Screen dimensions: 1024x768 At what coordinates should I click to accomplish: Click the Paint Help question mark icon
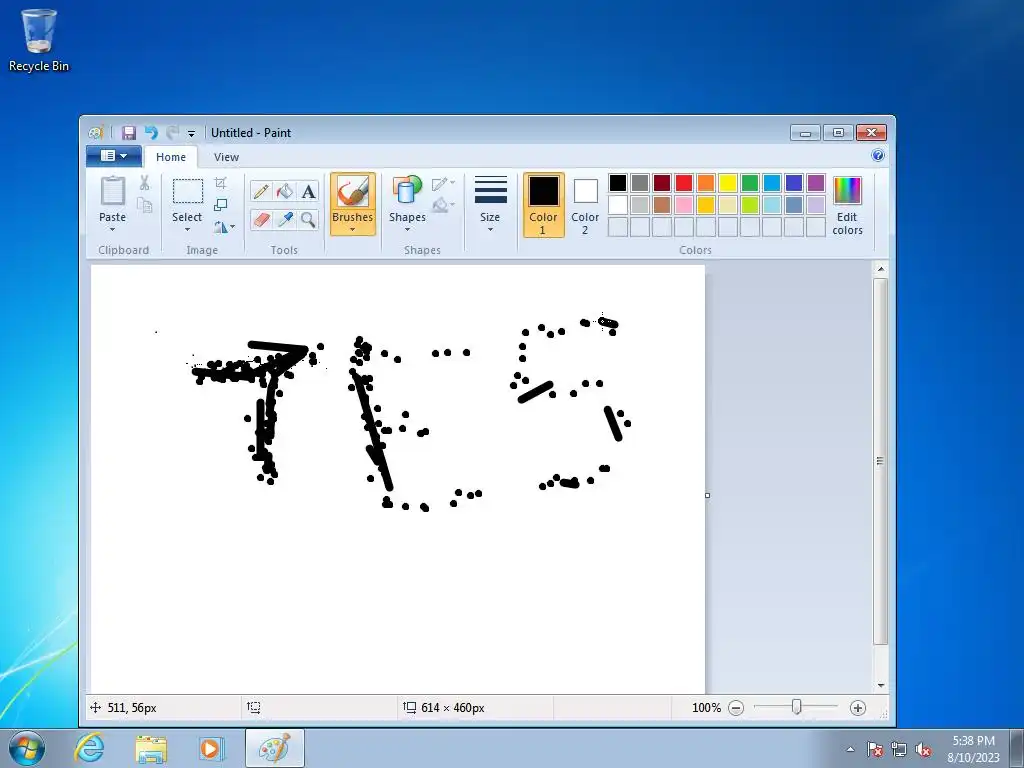coord(878,155)
